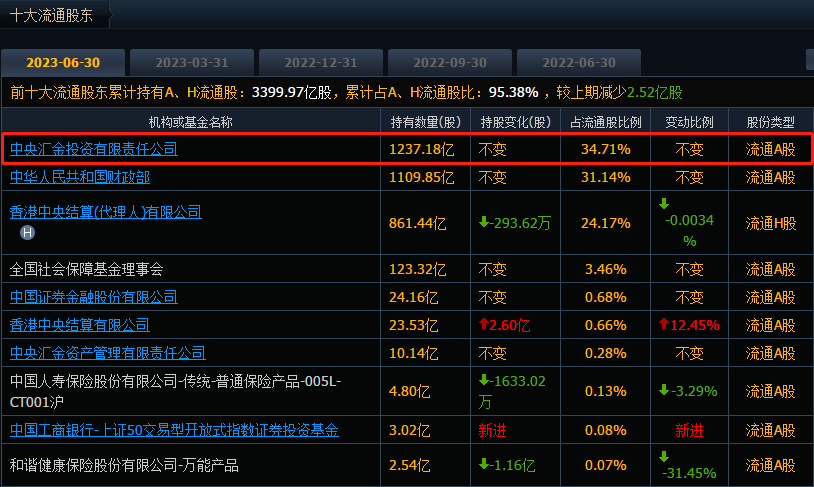Switch to the 2023-03-31 tab

click(192, 63)
